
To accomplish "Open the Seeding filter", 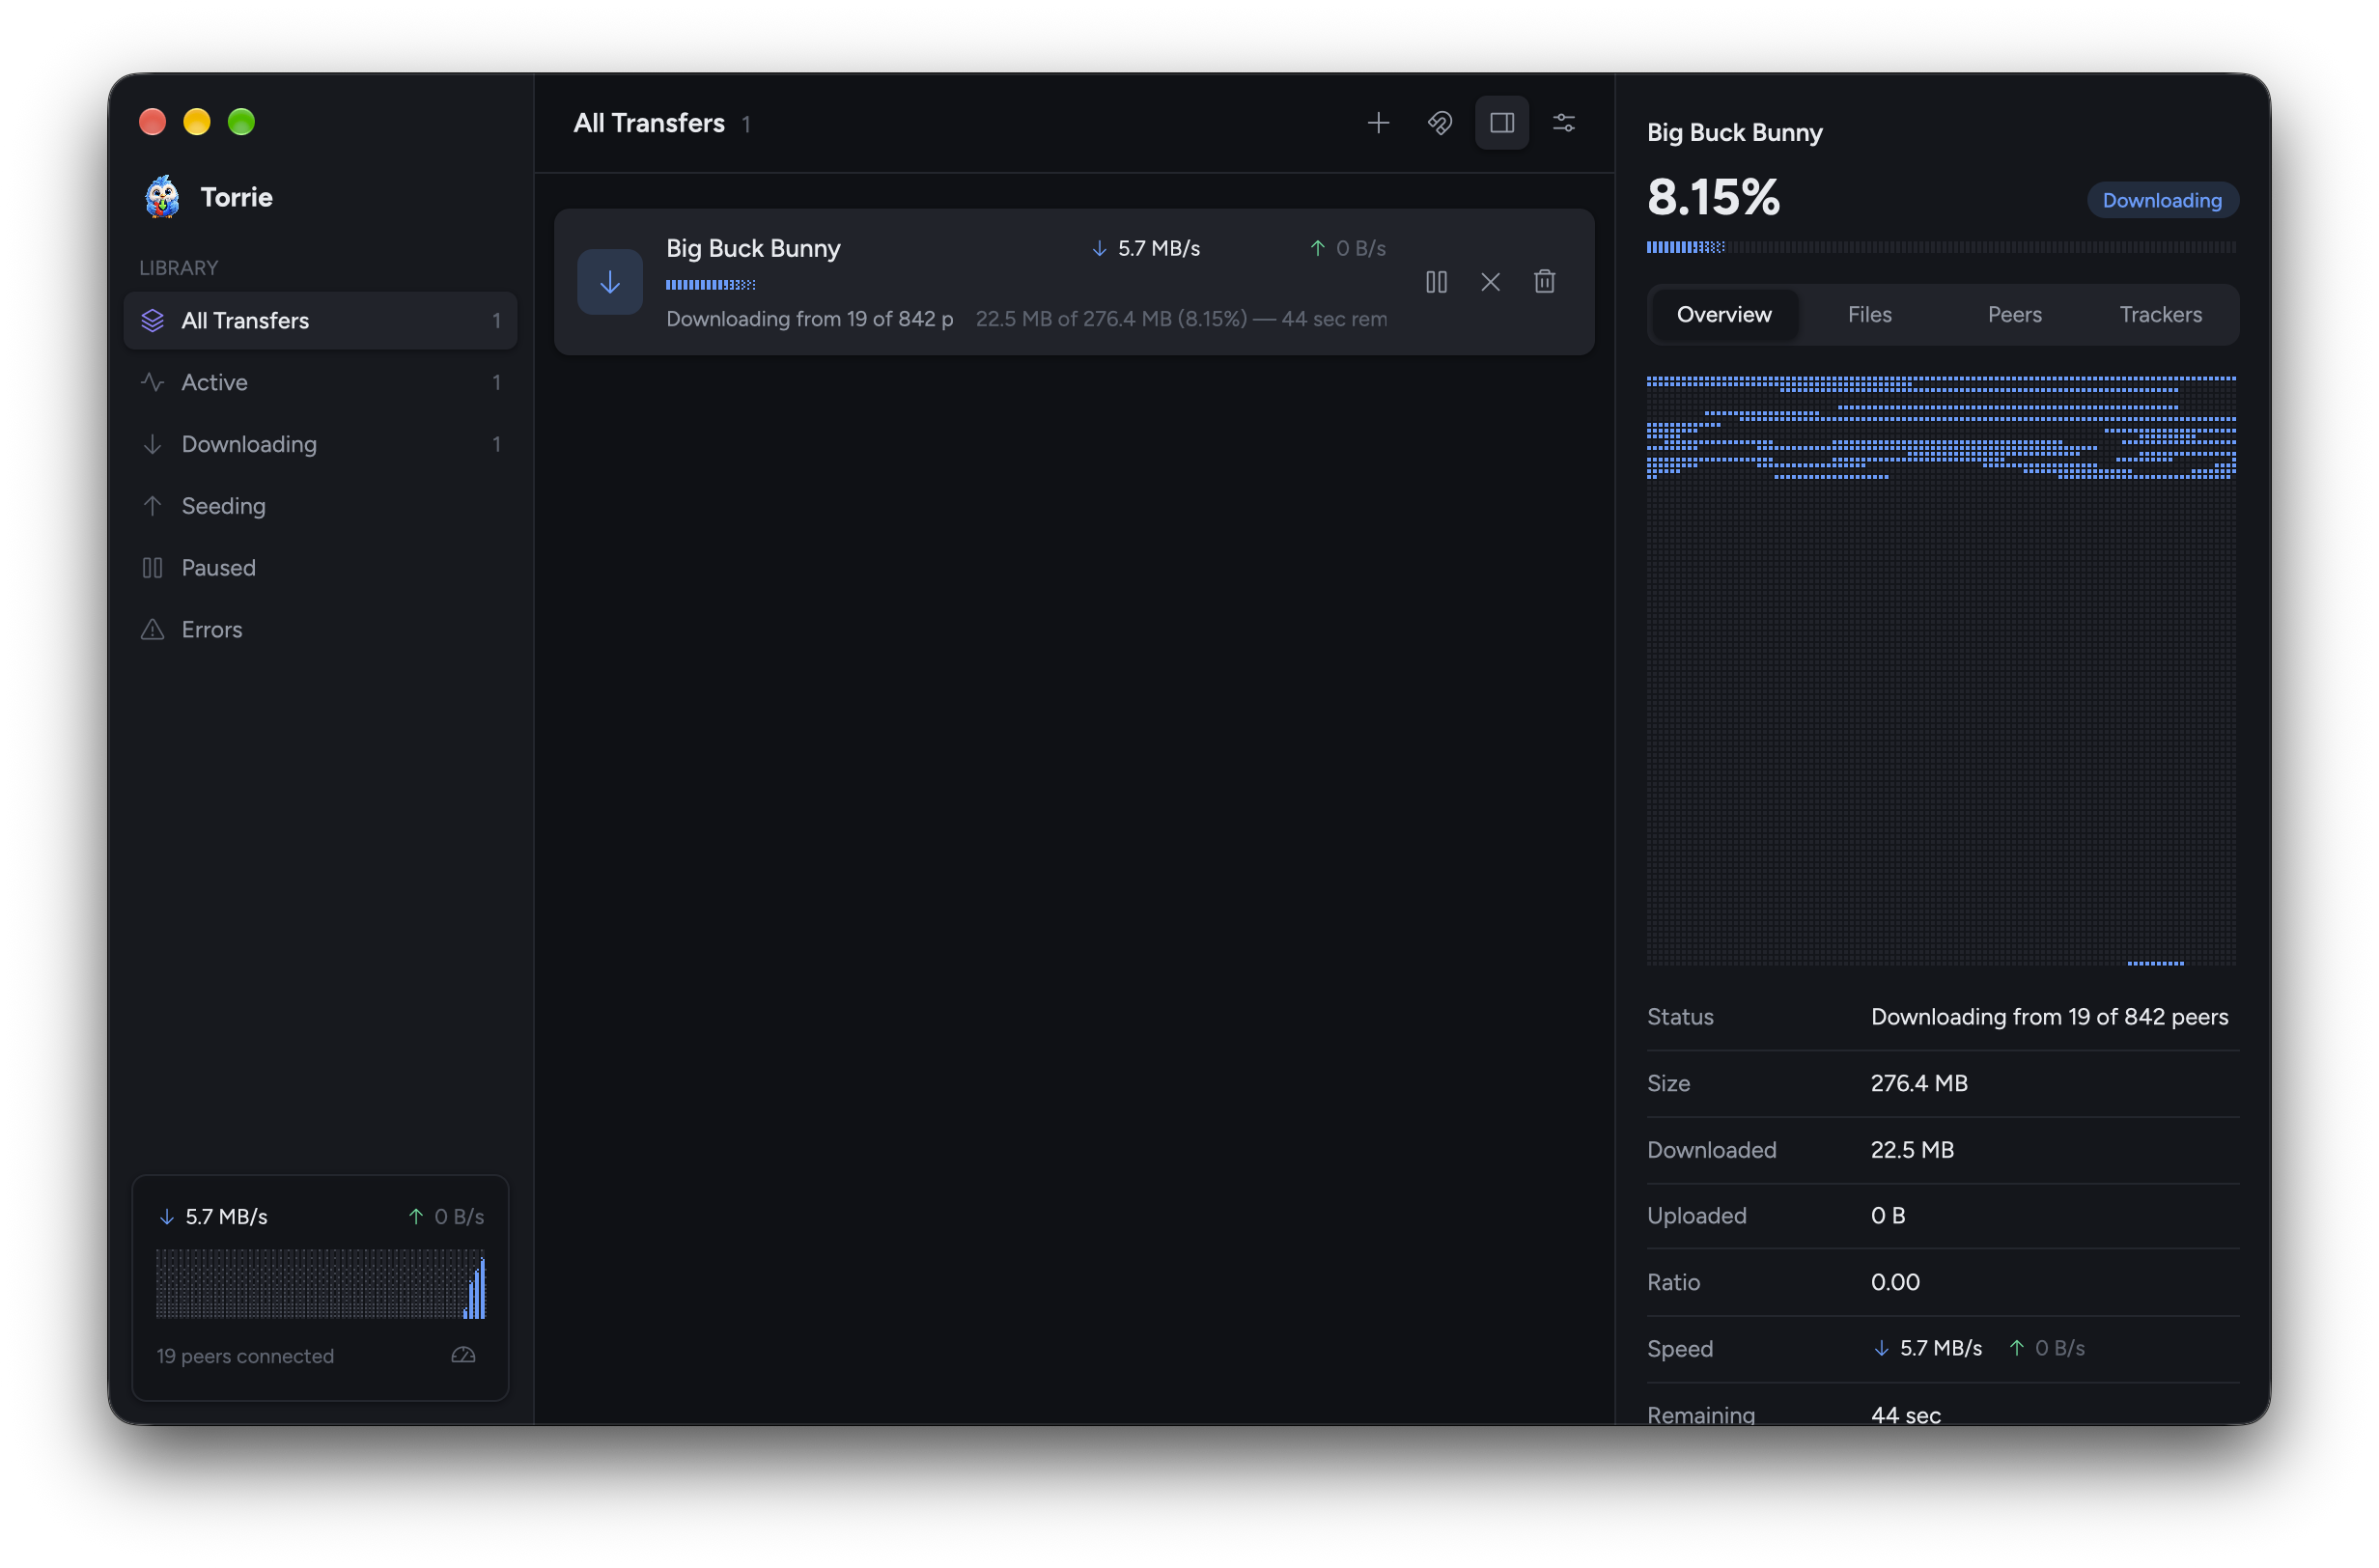I will click(x=320, y=506).
